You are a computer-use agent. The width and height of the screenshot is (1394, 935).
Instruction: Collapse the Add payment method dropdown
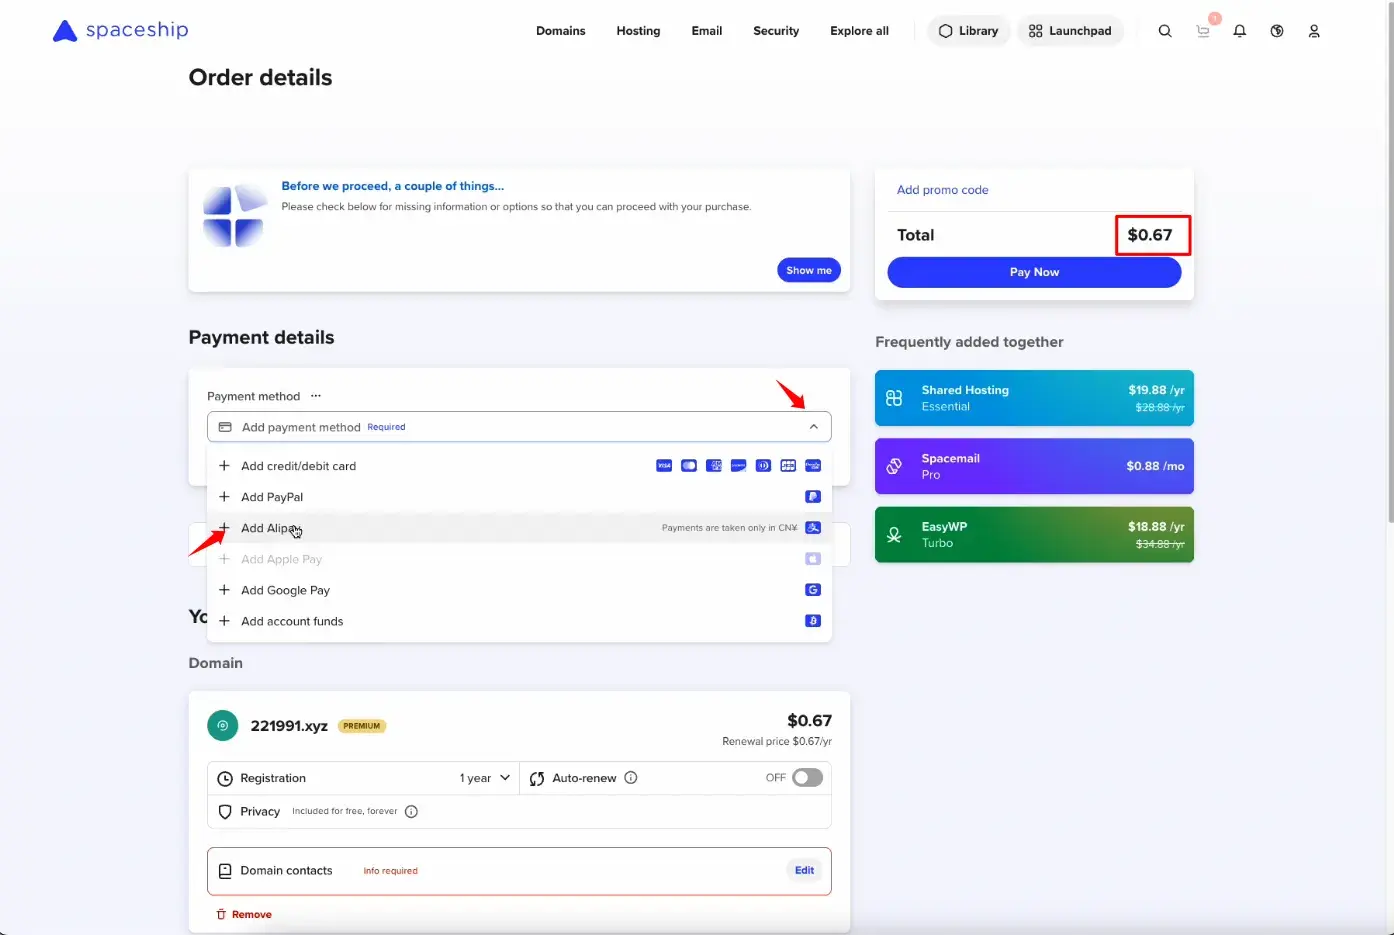(x=814, y=427)
